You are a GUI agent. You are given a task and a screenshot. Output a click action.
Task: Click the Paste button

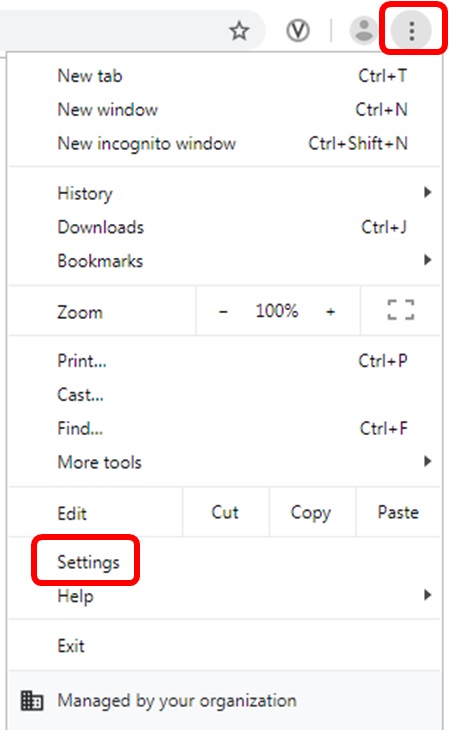[398, 512]
